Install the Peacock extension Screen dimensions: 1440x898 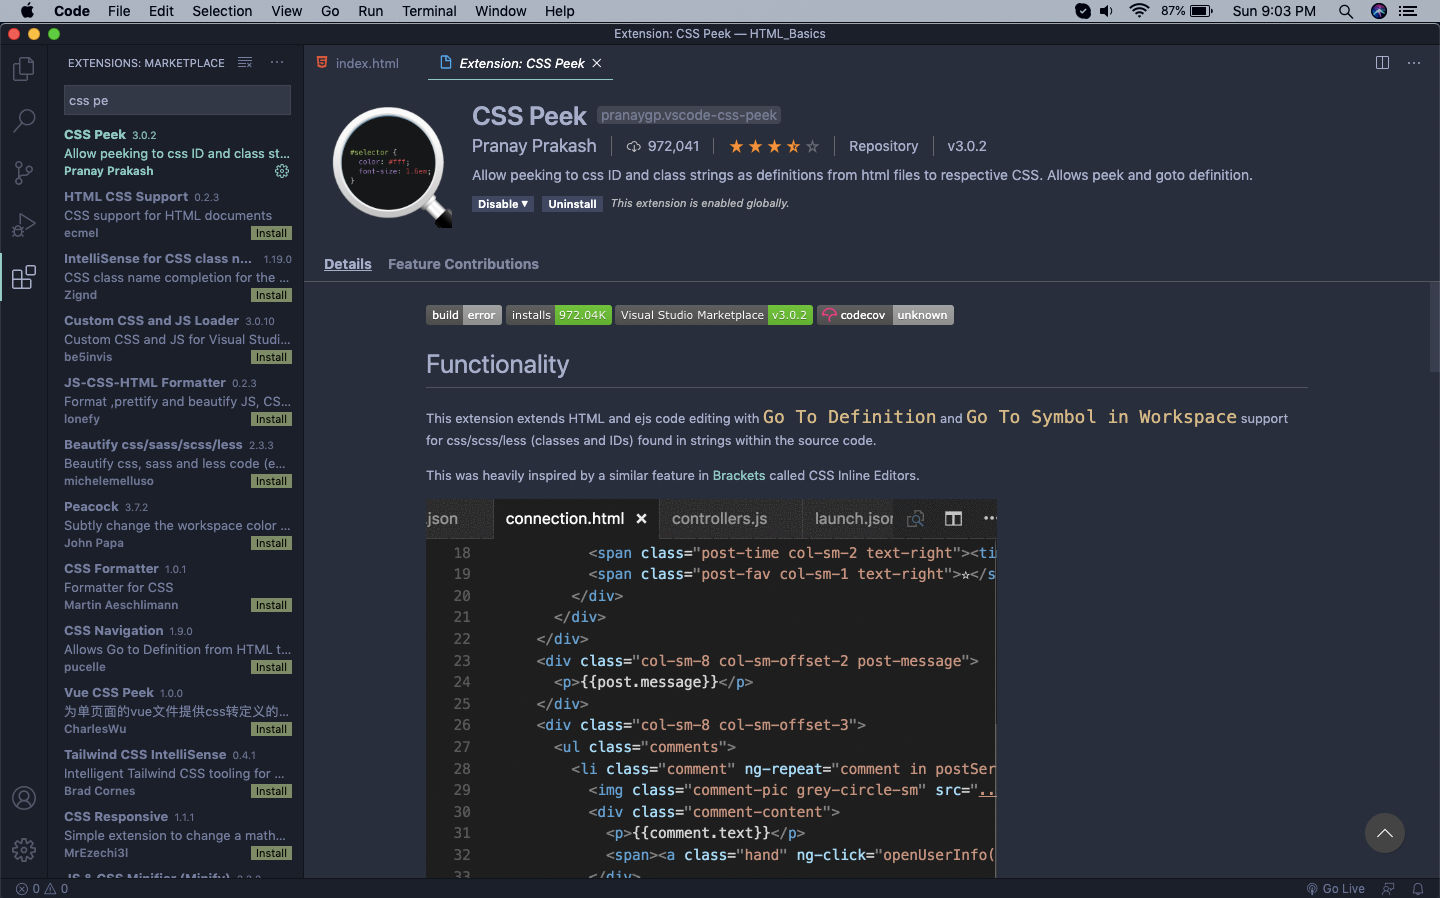(x=271, y=543)
